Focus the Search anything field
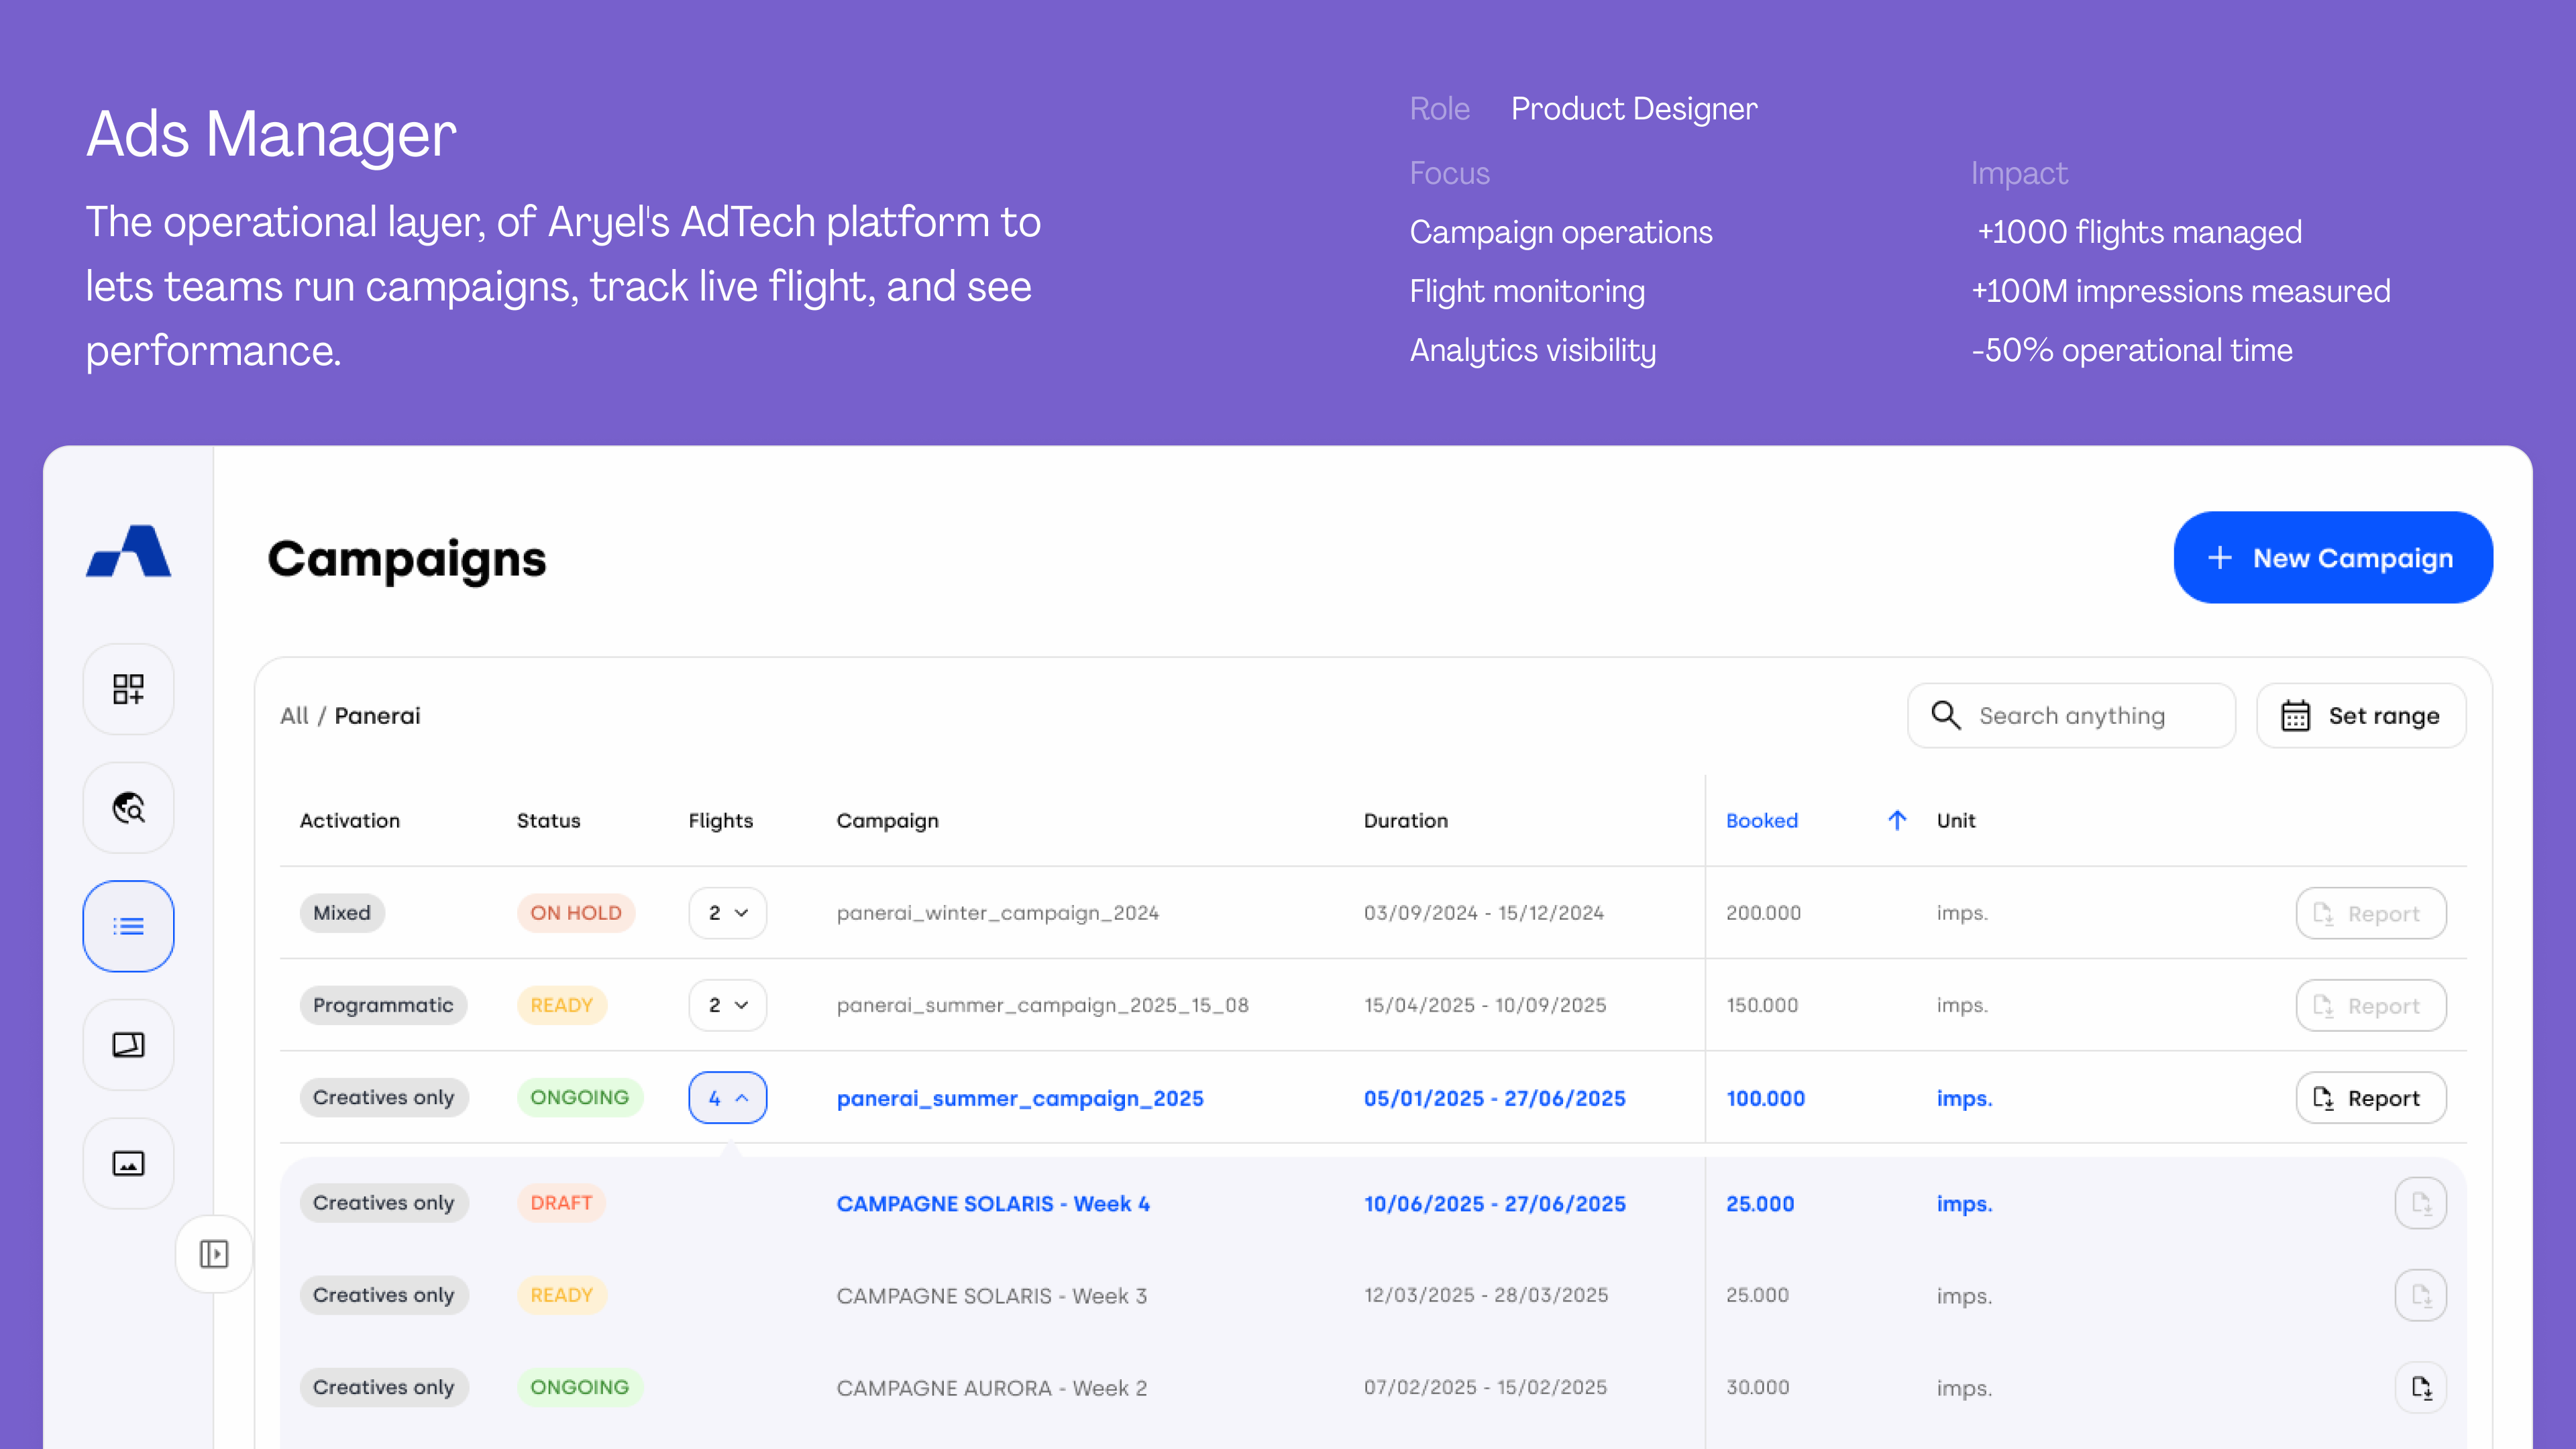The height and width of the screenshot is (1449, 2576). pyautogui.click(x=2071, y=715)
